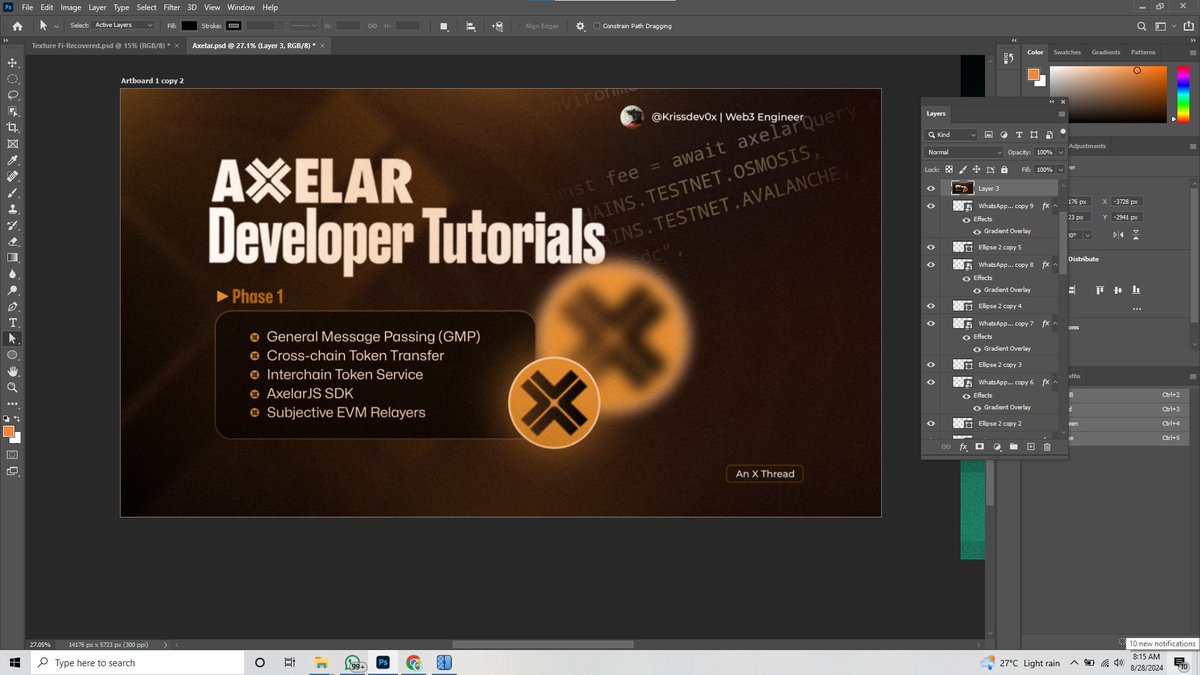The image size is (1200, 675).
Task: Select the Horizontal Type tool
Action: pos(13,322)
